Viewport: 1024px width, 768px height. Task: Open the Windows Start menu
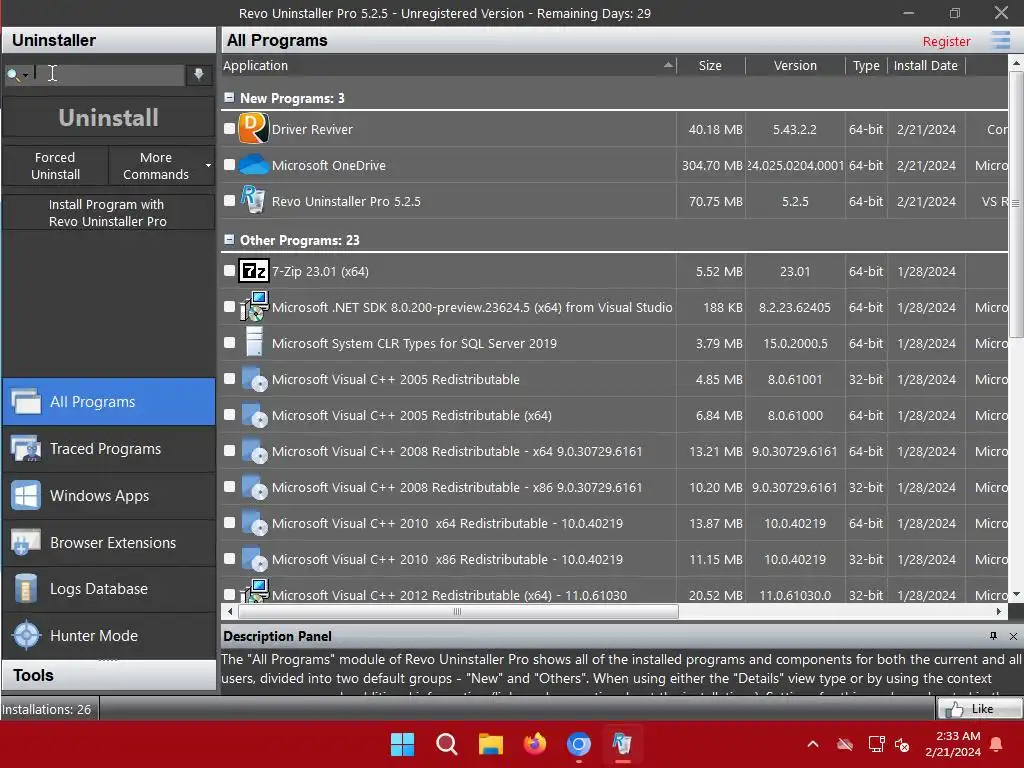pos(402,744)
